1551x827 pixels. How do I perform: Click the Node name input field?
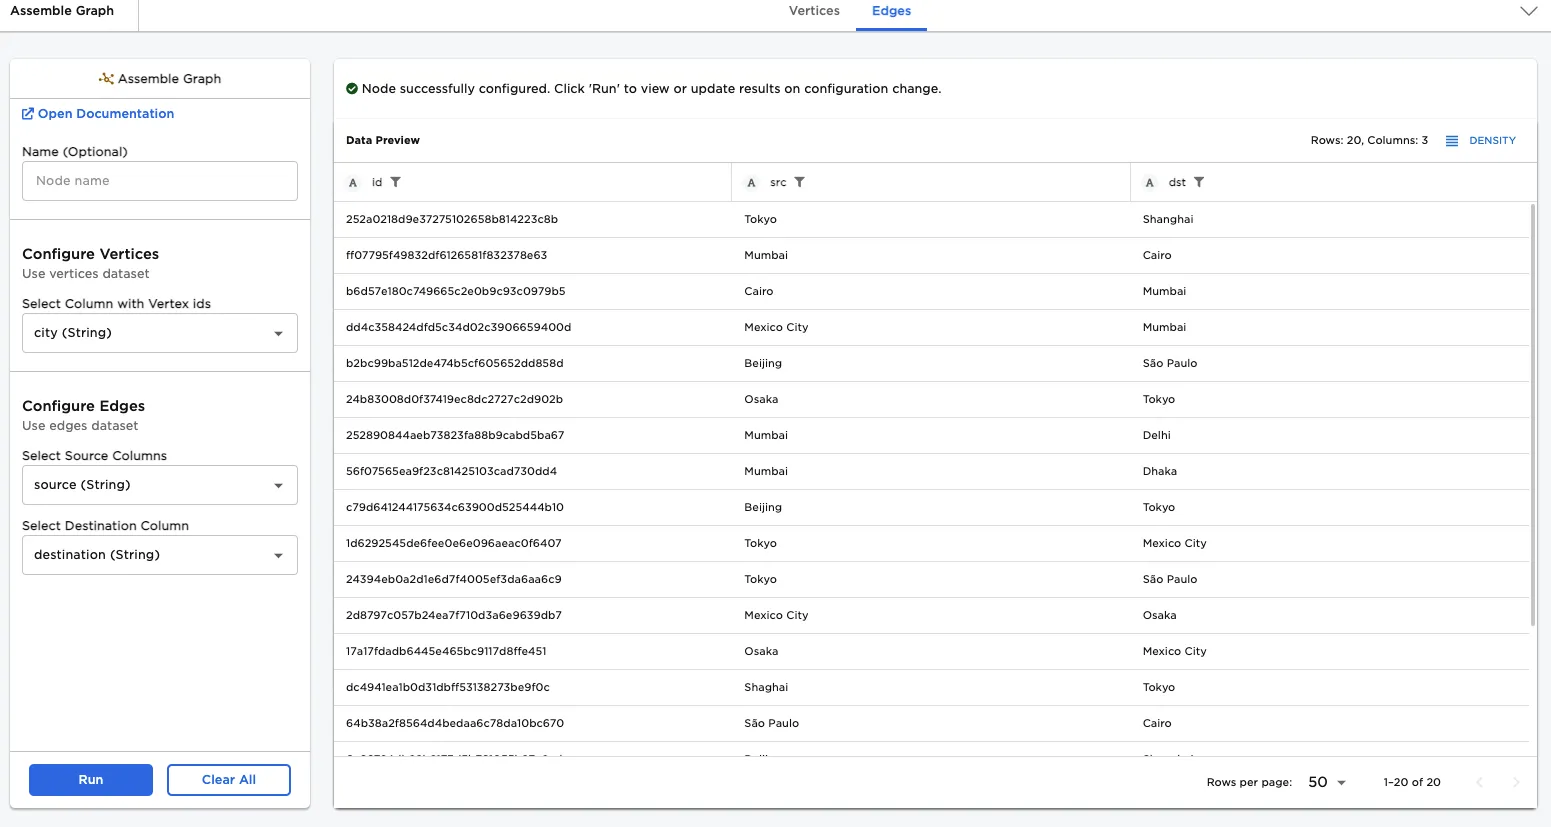click(x=159, y=181)
